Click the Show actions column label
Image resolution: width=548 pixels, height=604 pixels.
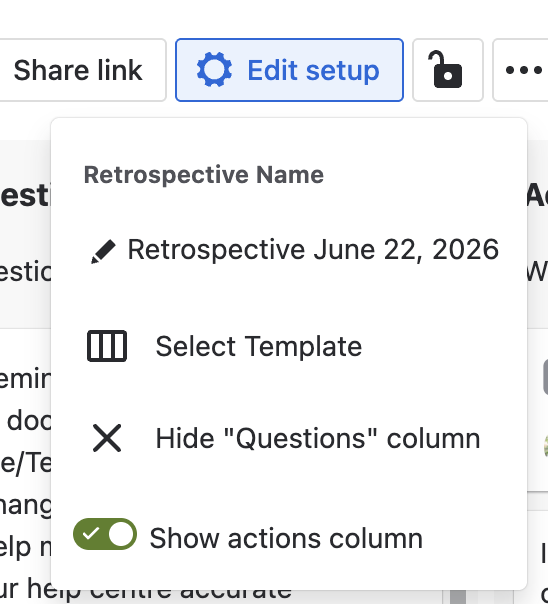point(286,538)
